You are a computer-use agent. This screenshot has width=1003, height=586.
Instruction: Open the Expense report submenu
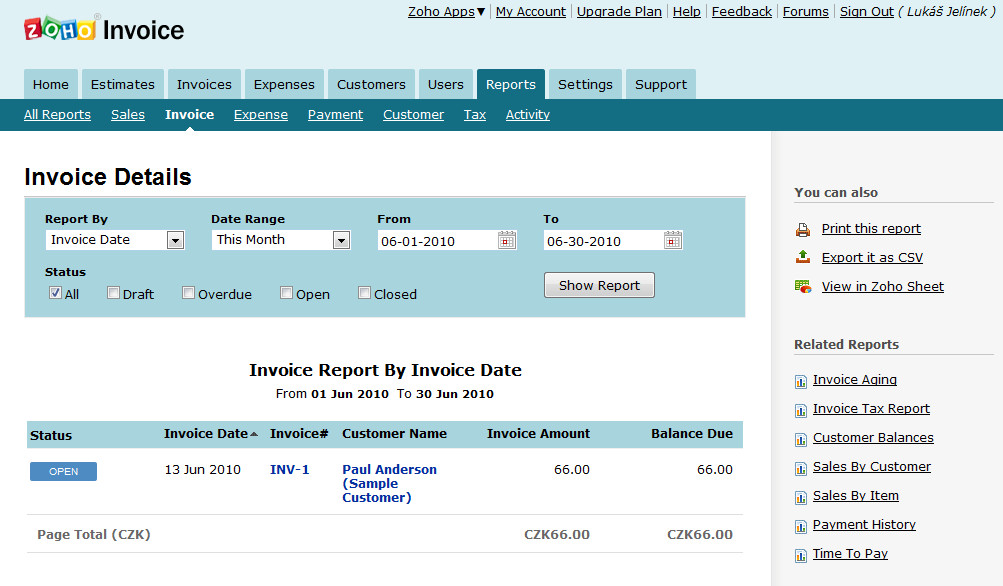pos(261,115)
